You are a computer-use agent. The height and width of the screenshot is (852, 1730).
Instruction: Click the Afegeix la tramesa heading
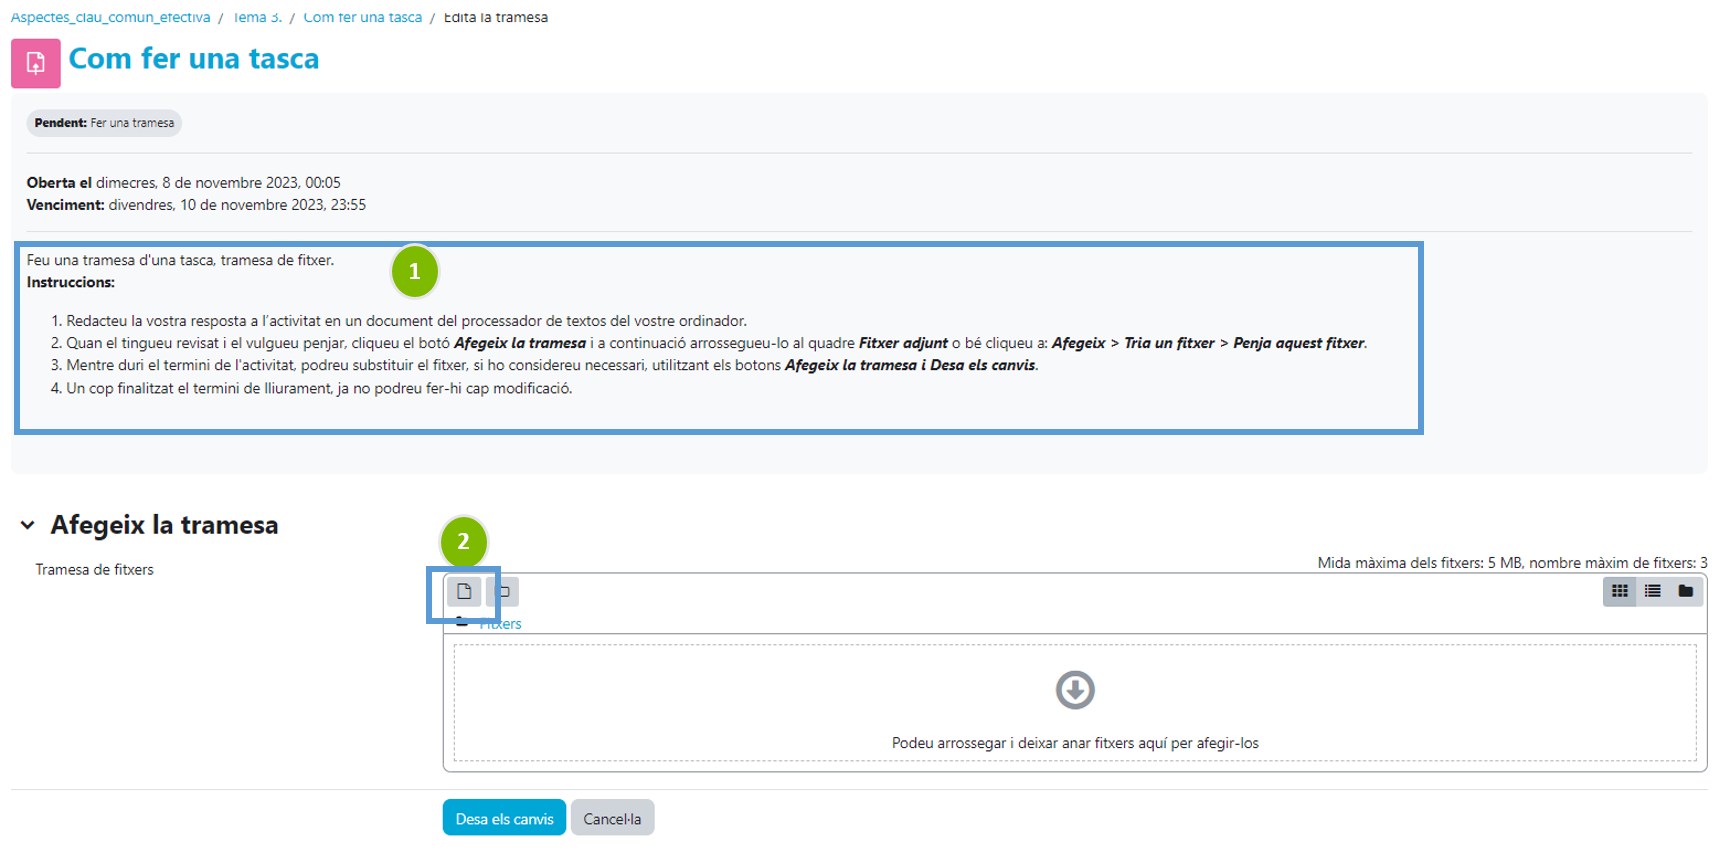click(x=164, y=525)
